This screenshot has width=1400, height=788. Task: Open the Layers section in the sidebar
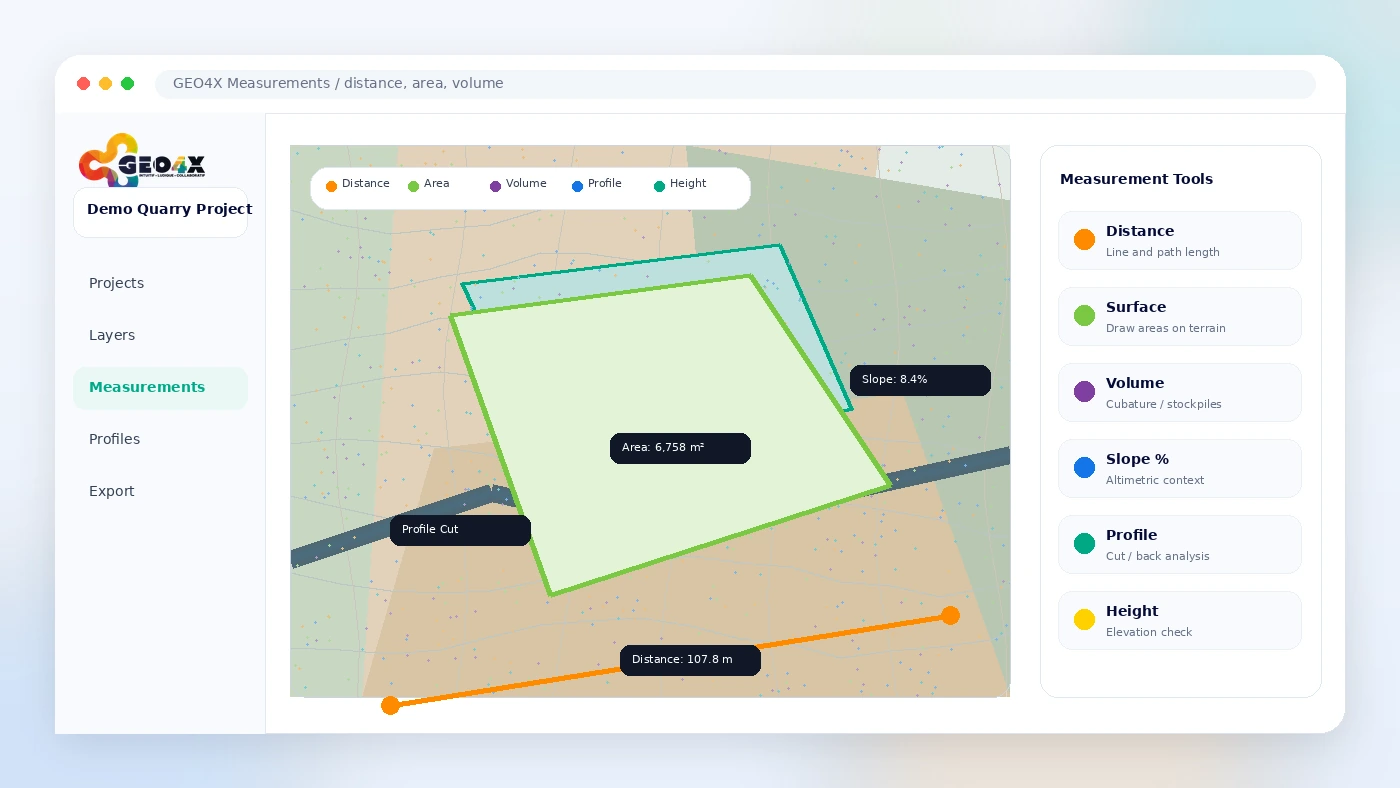[160, 335]
